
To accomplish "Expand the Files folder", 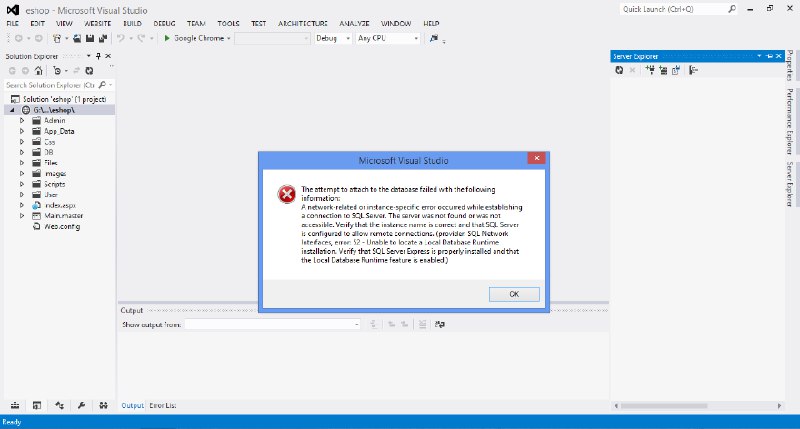I will (22, 163).
